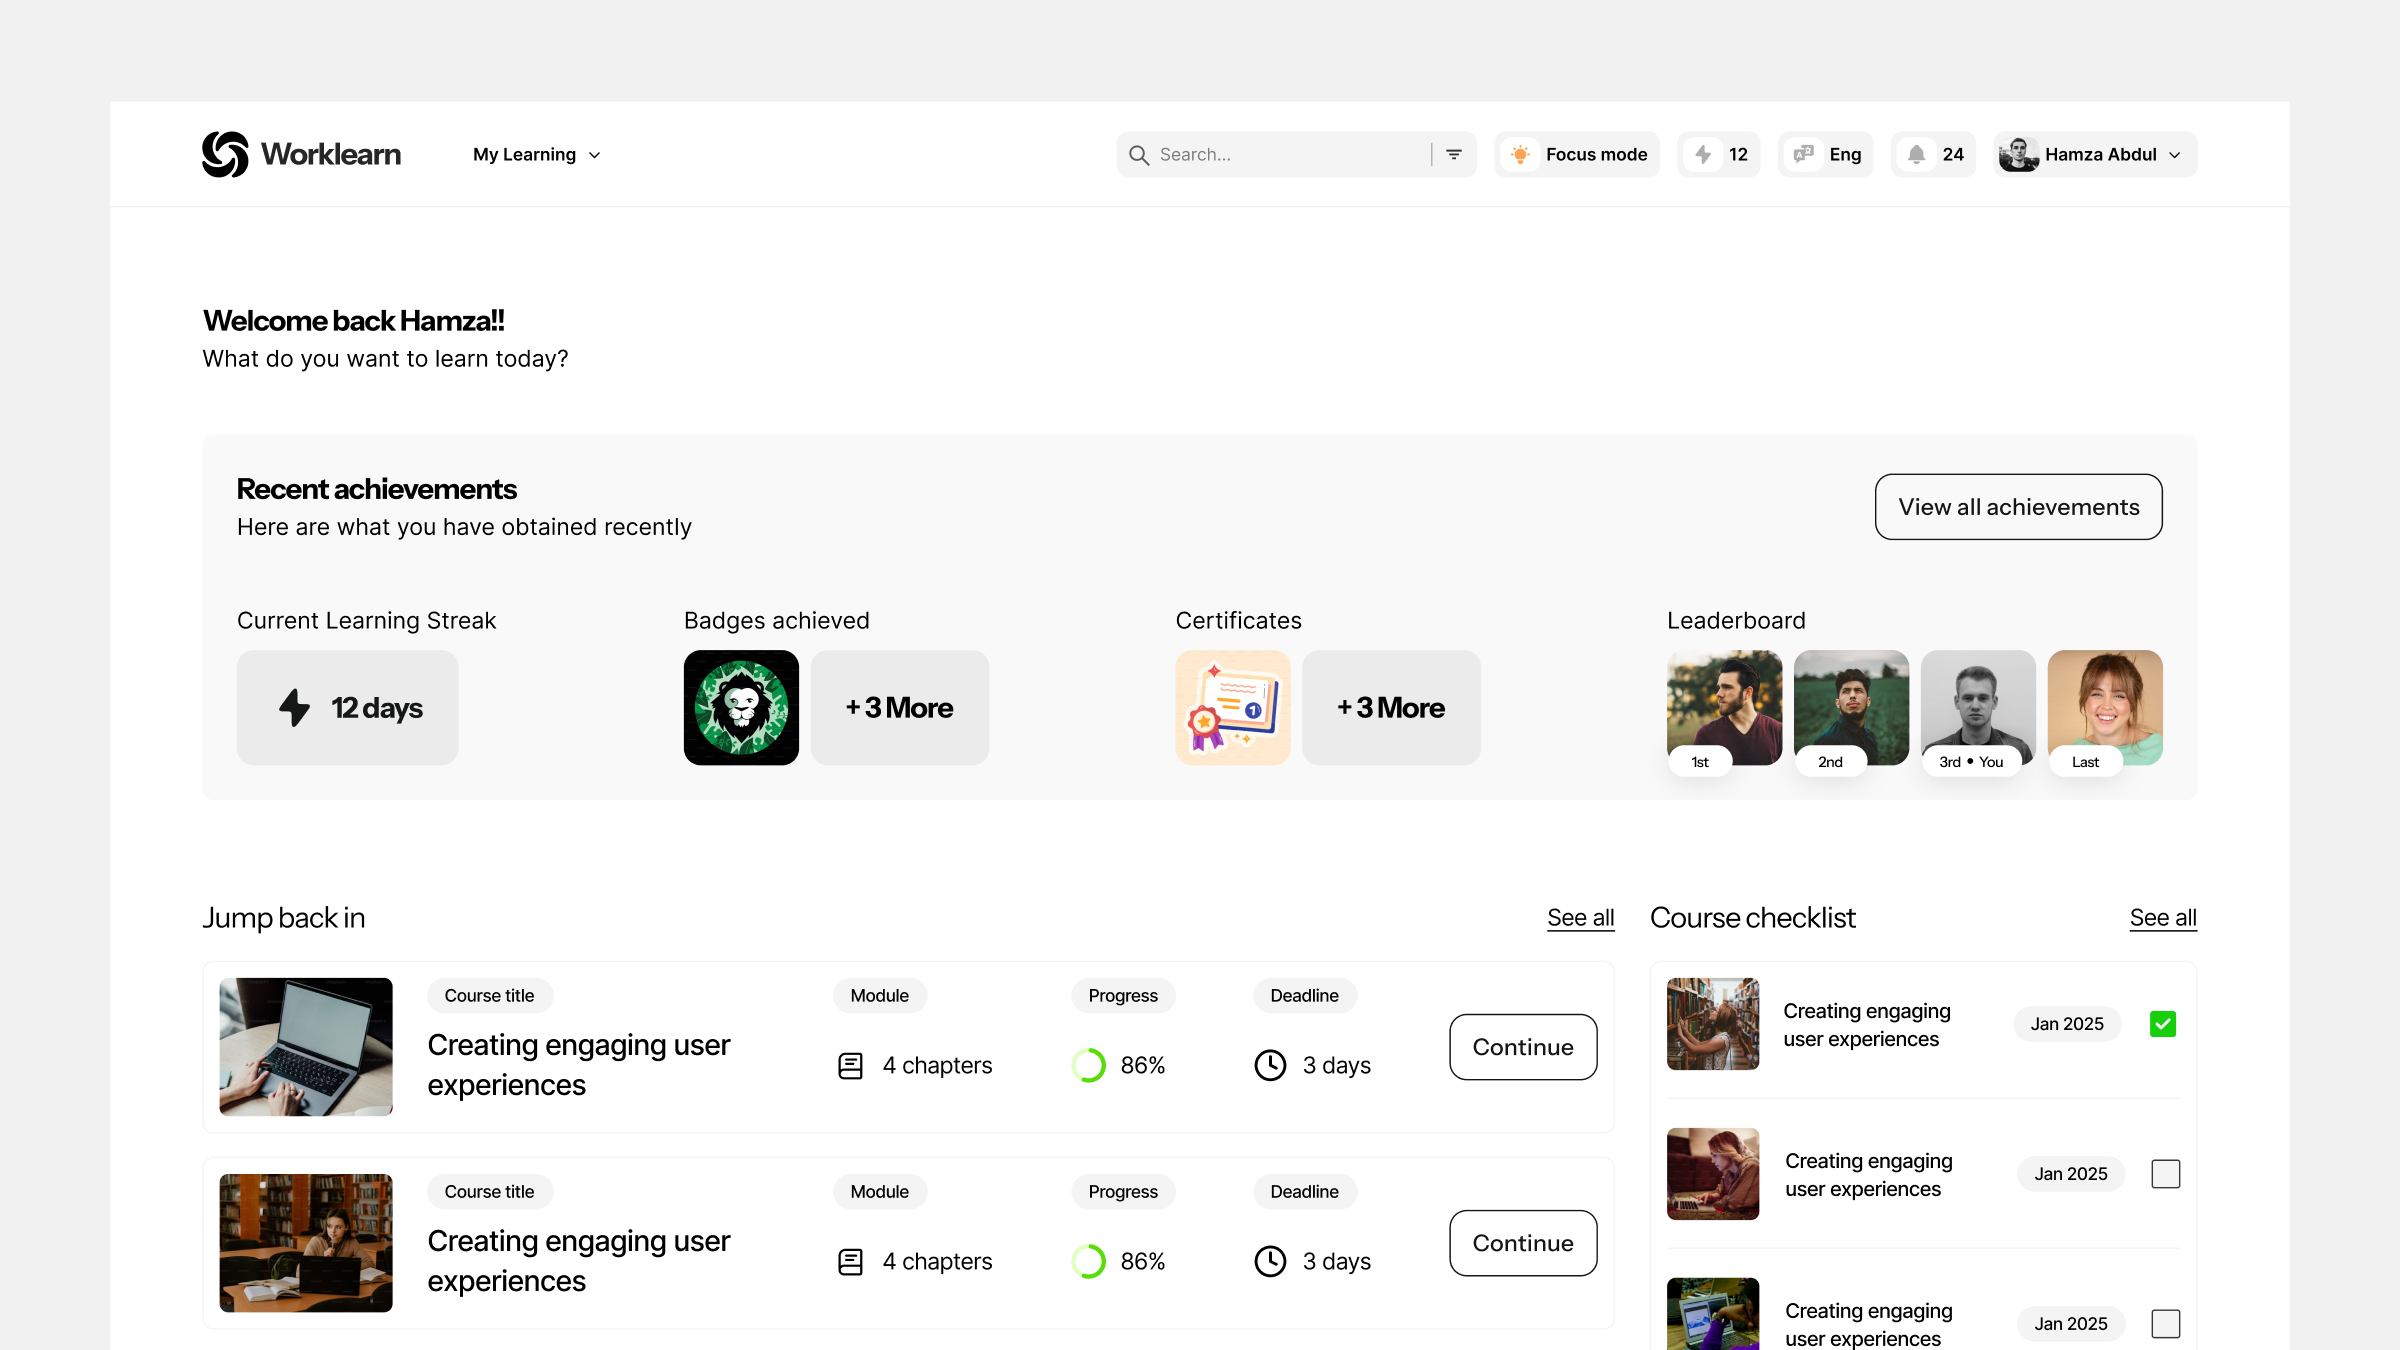2400x1350 pixels.
Task: Click the chapters icon in second course row
Action: [x=851, y=1262]
